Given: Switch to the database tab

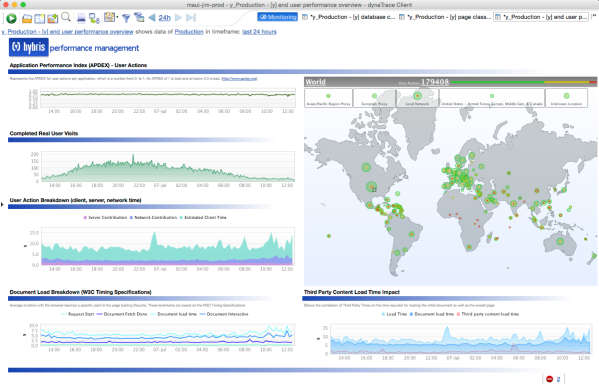Looking at the screenshot, I should (348, 17).
